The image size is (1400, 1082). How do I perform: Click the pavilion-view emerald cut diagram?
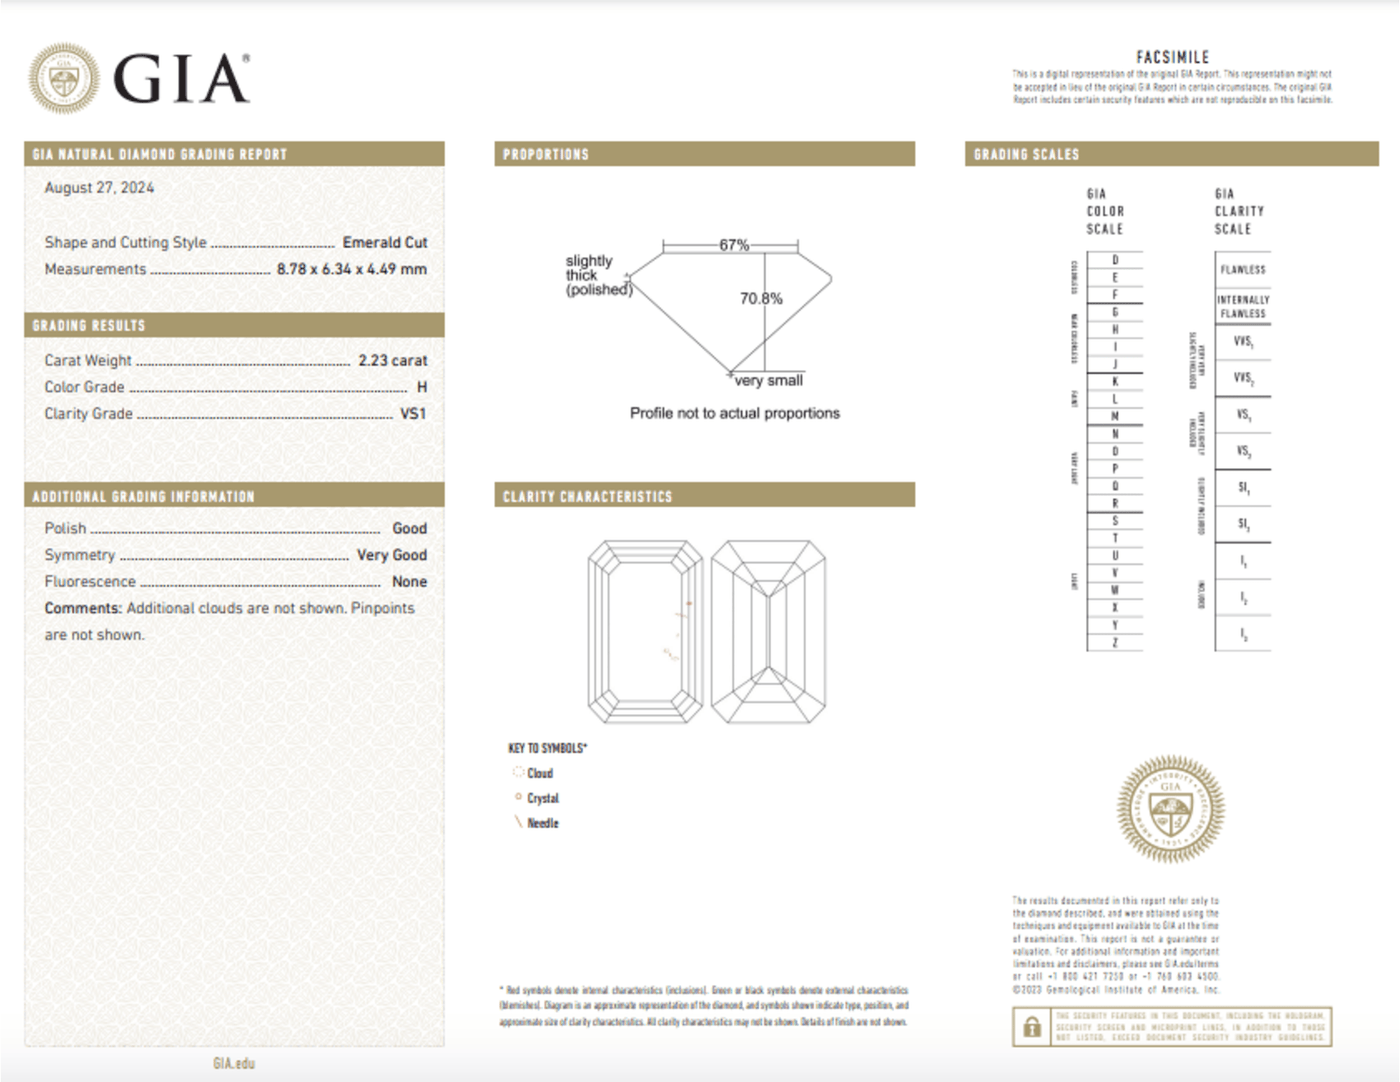[768, 631]
